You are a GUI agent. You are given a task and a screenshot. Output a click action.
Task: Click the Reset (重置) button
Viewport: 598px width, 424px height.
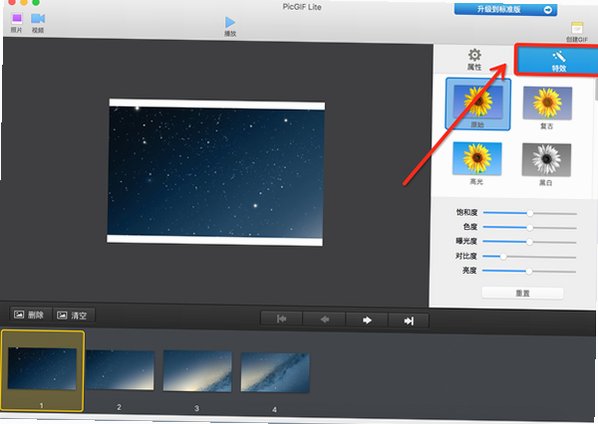tap(522, 293)
